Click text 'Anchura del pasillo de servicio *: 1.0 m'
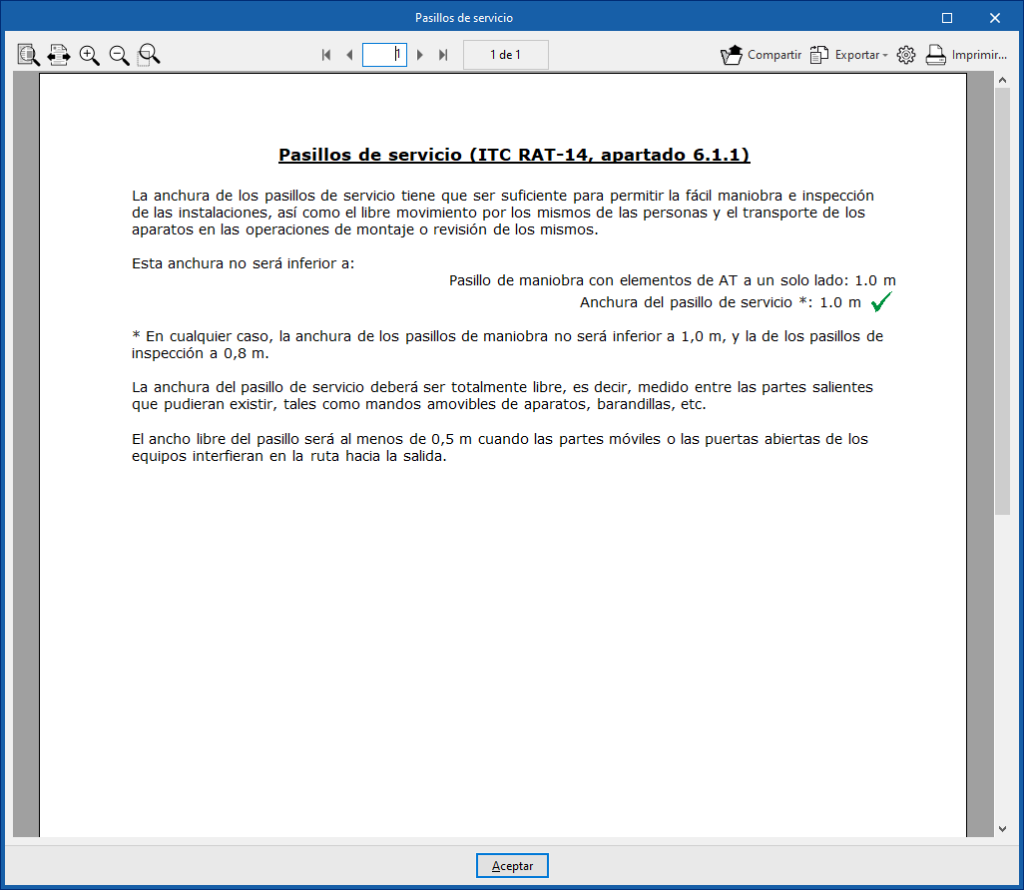The width and height of the screenshot is (1024, 890). pos(720,302)
